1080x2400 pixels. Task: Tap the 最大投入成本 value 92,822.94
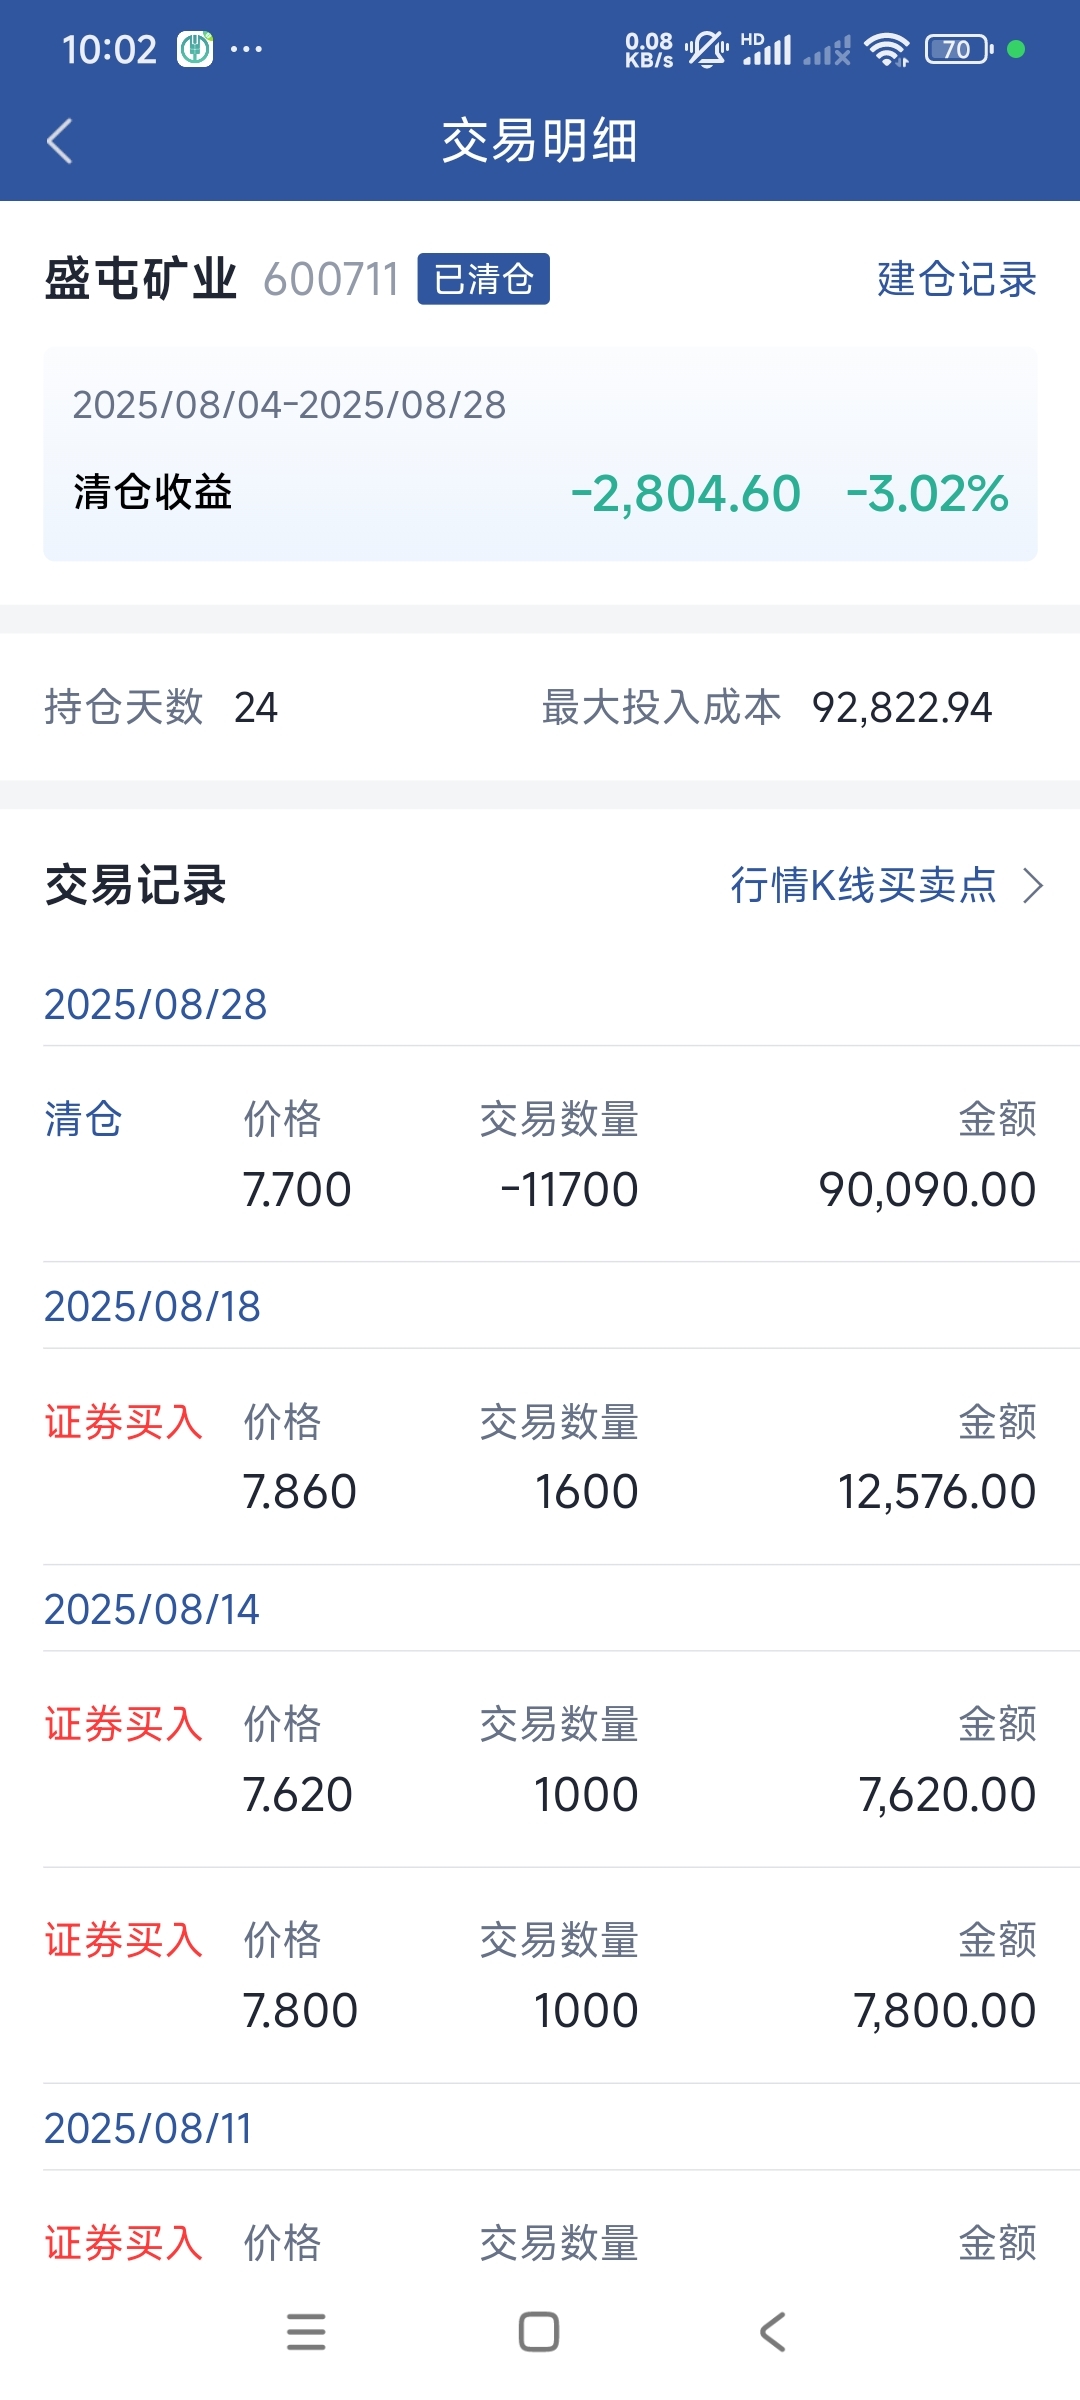[x=902, y=708]
